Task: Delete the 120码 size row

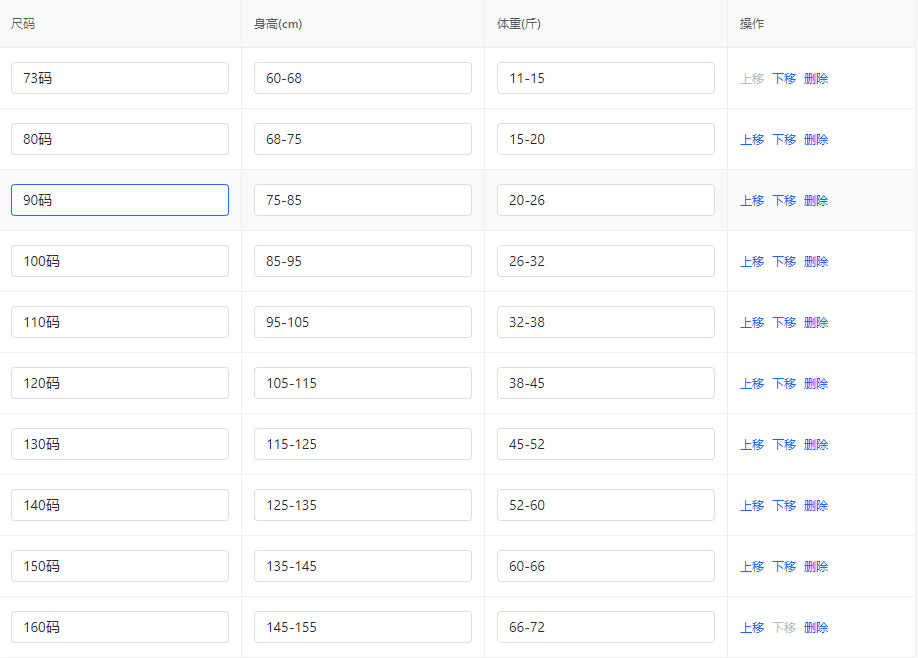Action: pyautogui.click(x=816, y=384)
